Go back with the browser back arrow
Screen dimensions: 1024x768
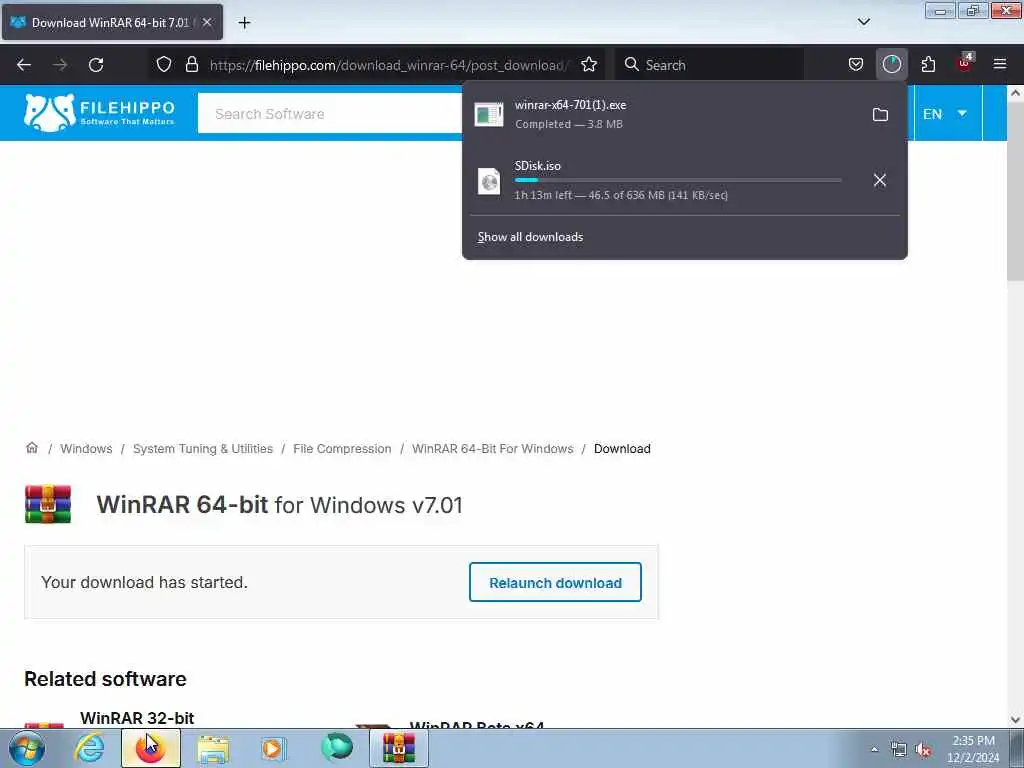click(24, 65)
